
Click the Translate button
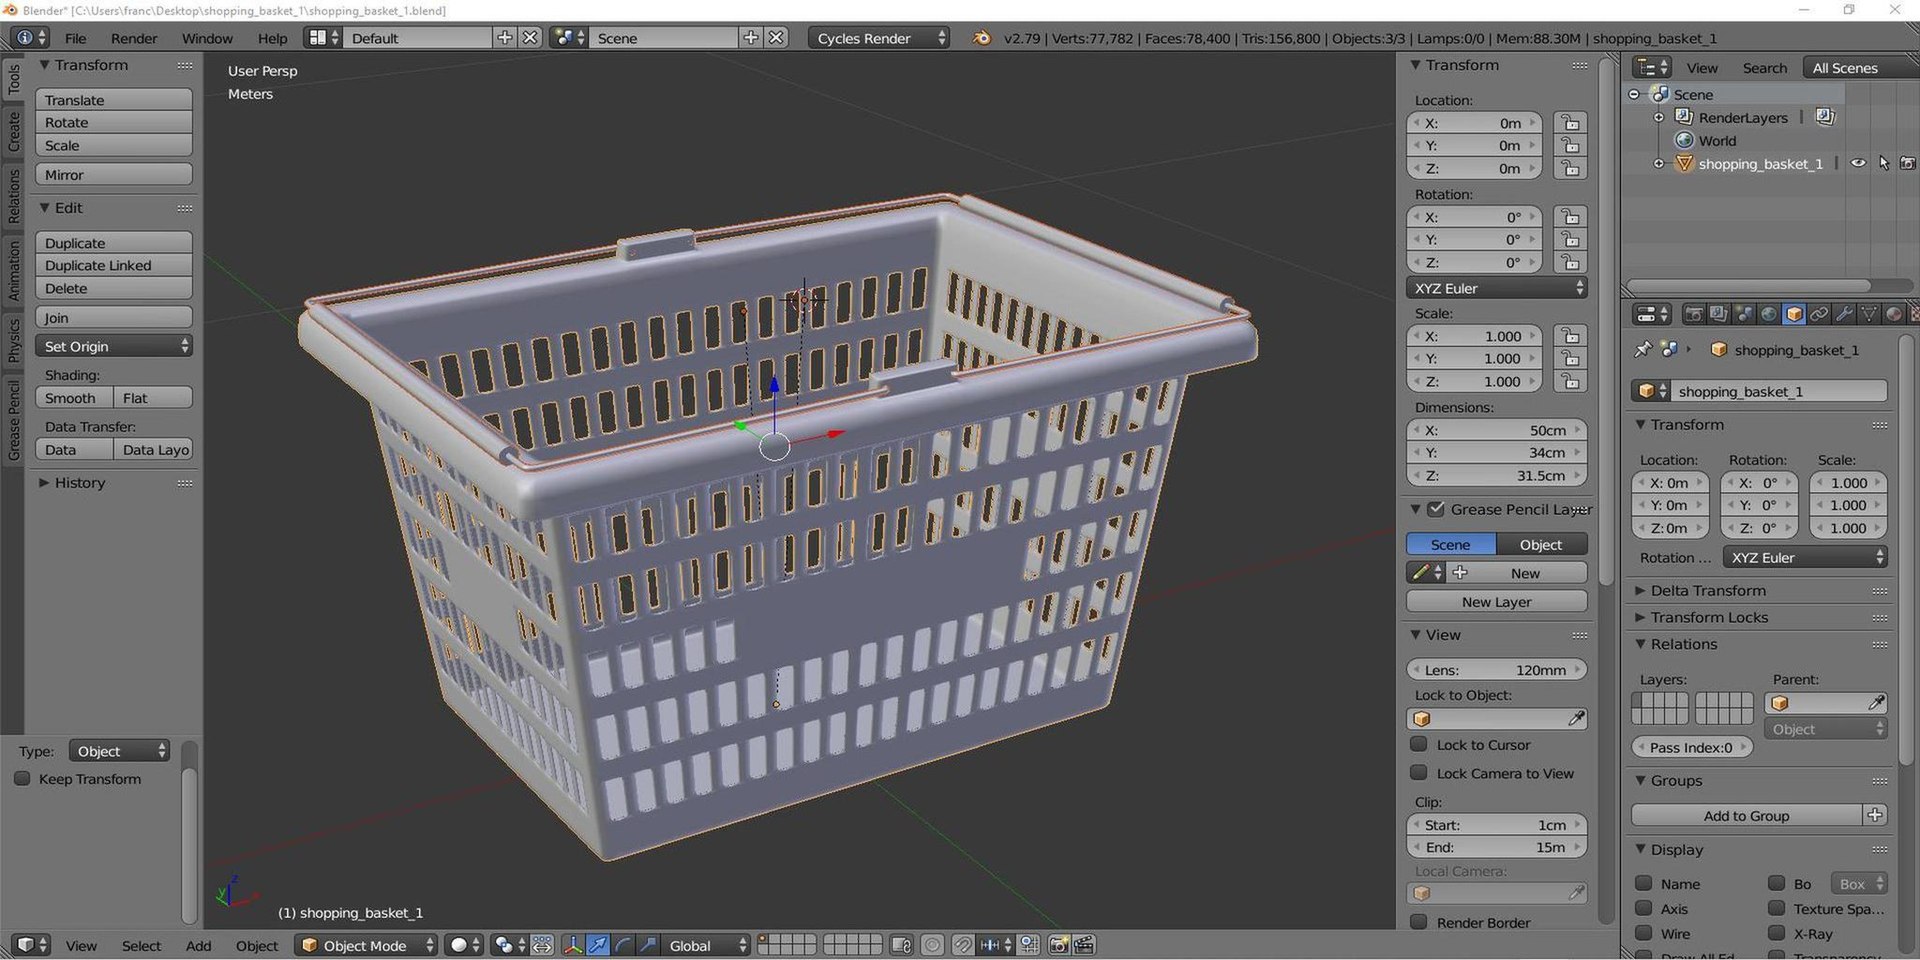(x=114, y=100)
